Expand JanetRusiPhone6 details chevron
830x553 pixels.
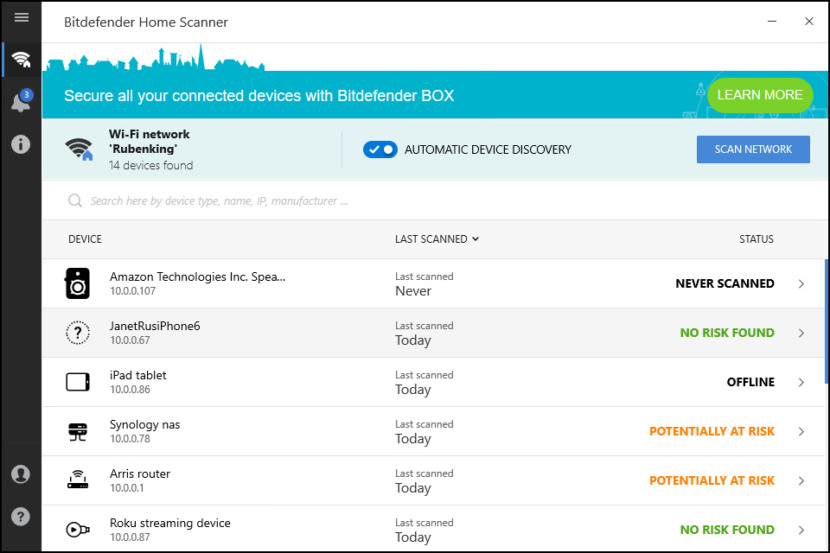coord(801,333)
